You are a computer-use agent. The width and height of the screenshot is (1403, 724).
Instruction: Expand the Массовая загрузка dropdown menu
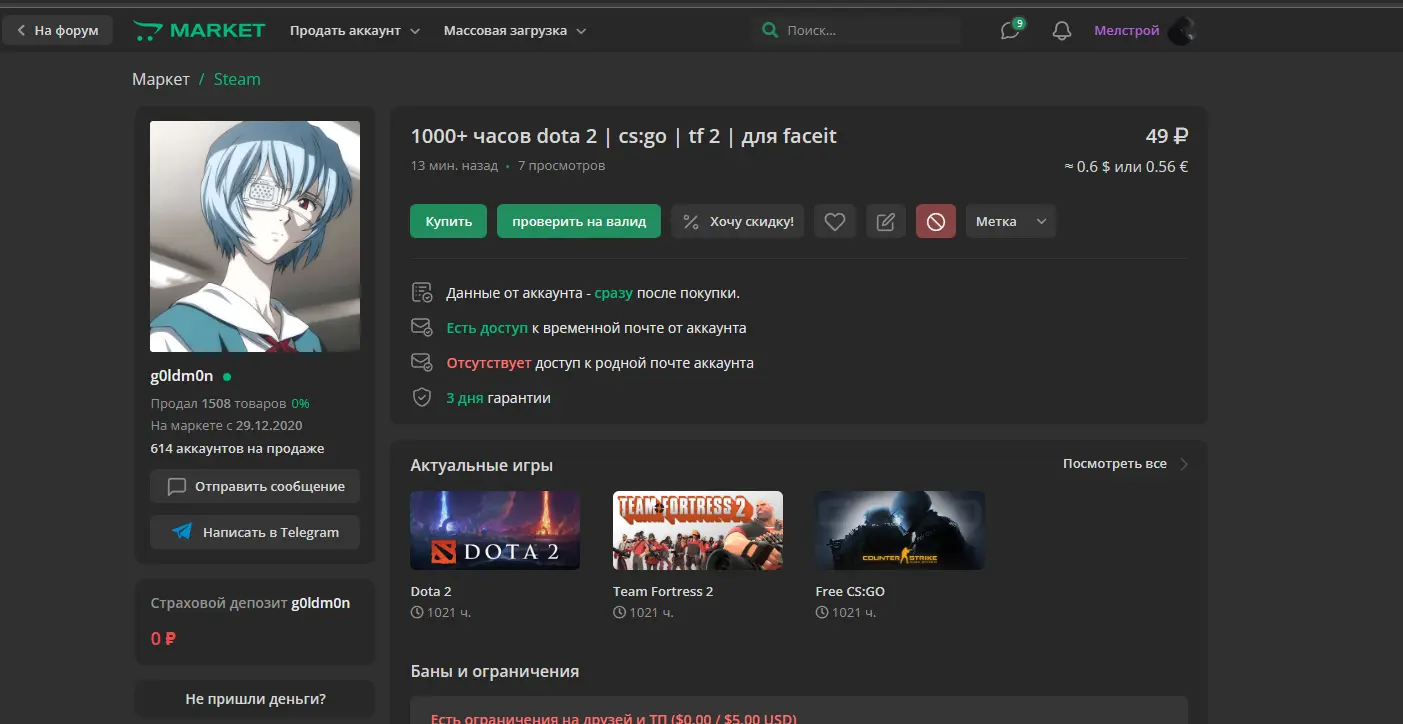click(x=515, y=31)
